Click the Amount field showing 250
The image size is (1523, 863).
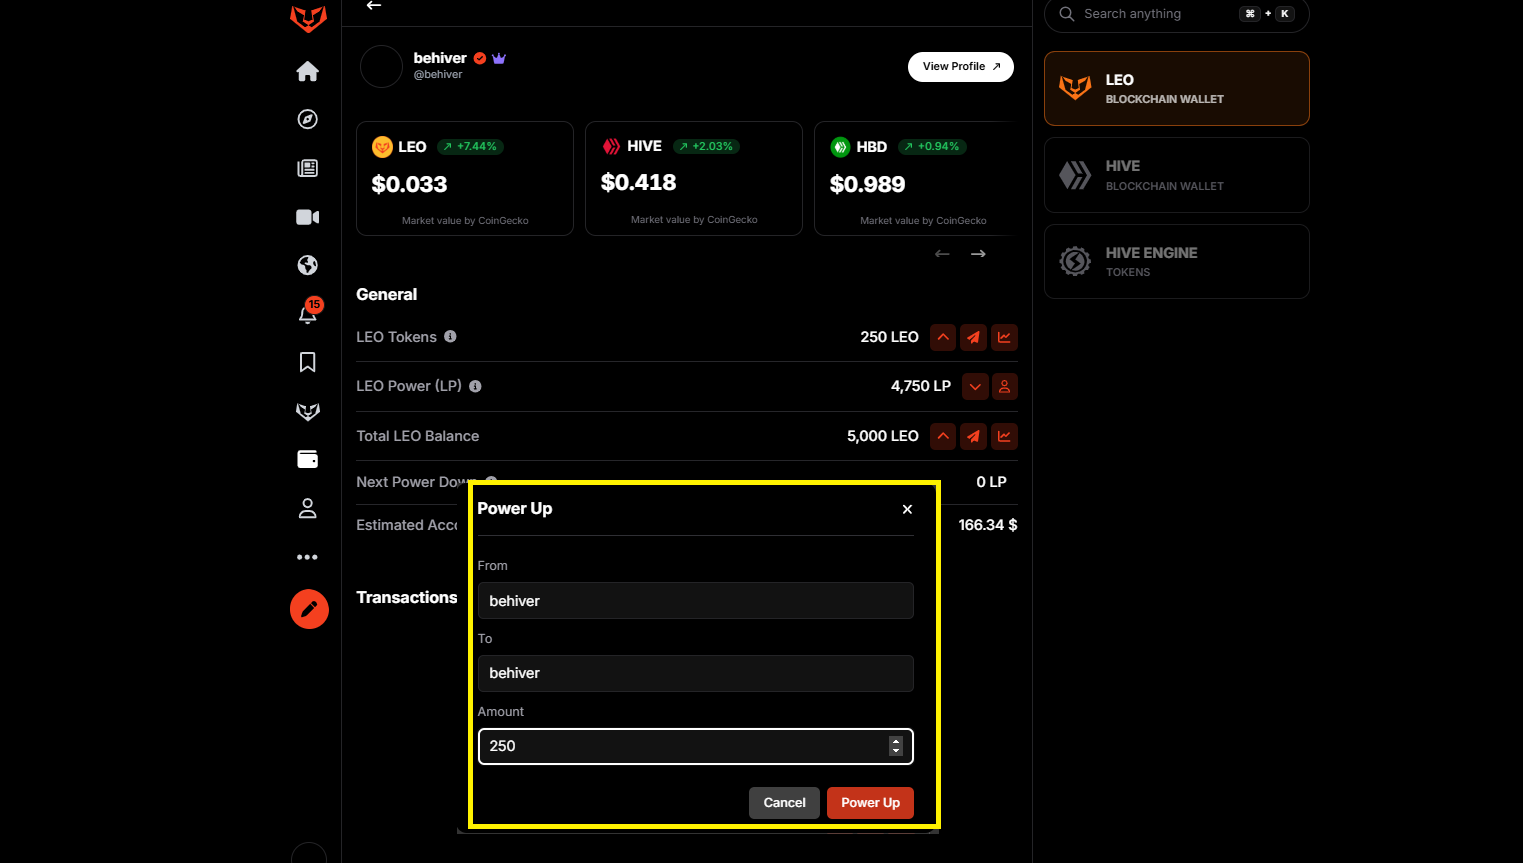(x=696, y=746)
